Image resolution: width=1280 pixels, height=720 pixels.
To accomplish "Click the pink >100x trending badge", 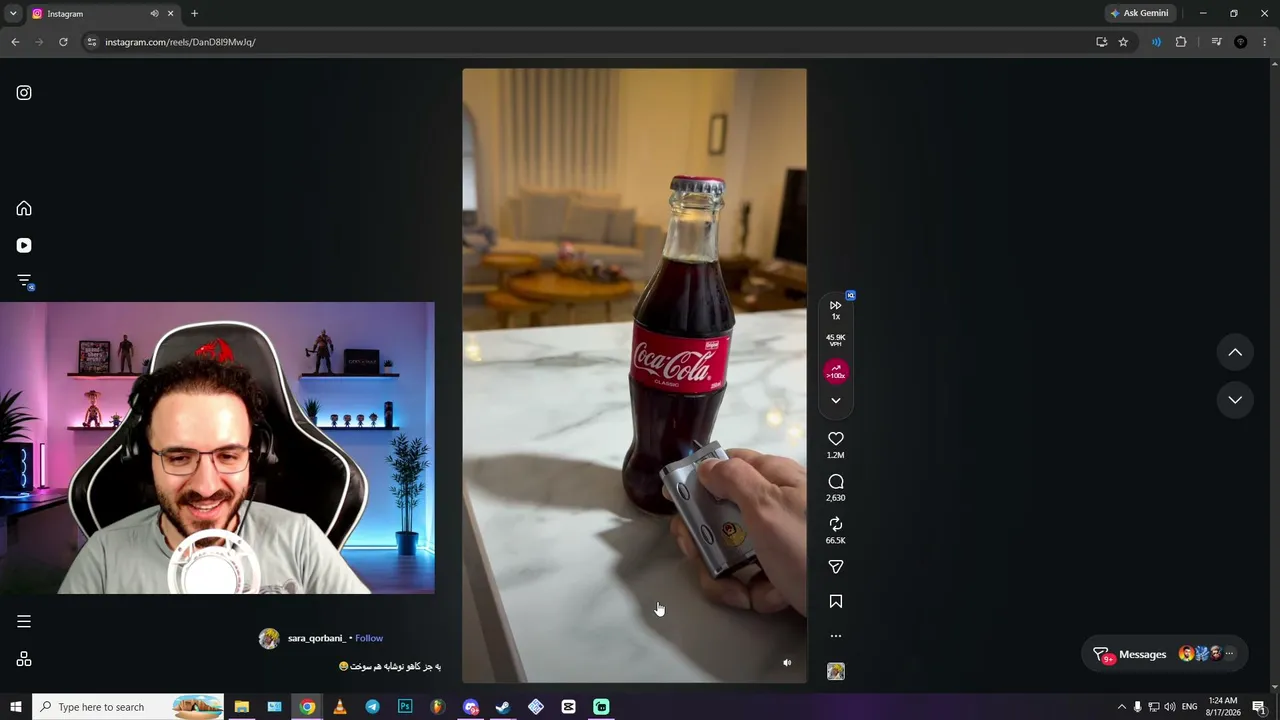I will (836, 372).
